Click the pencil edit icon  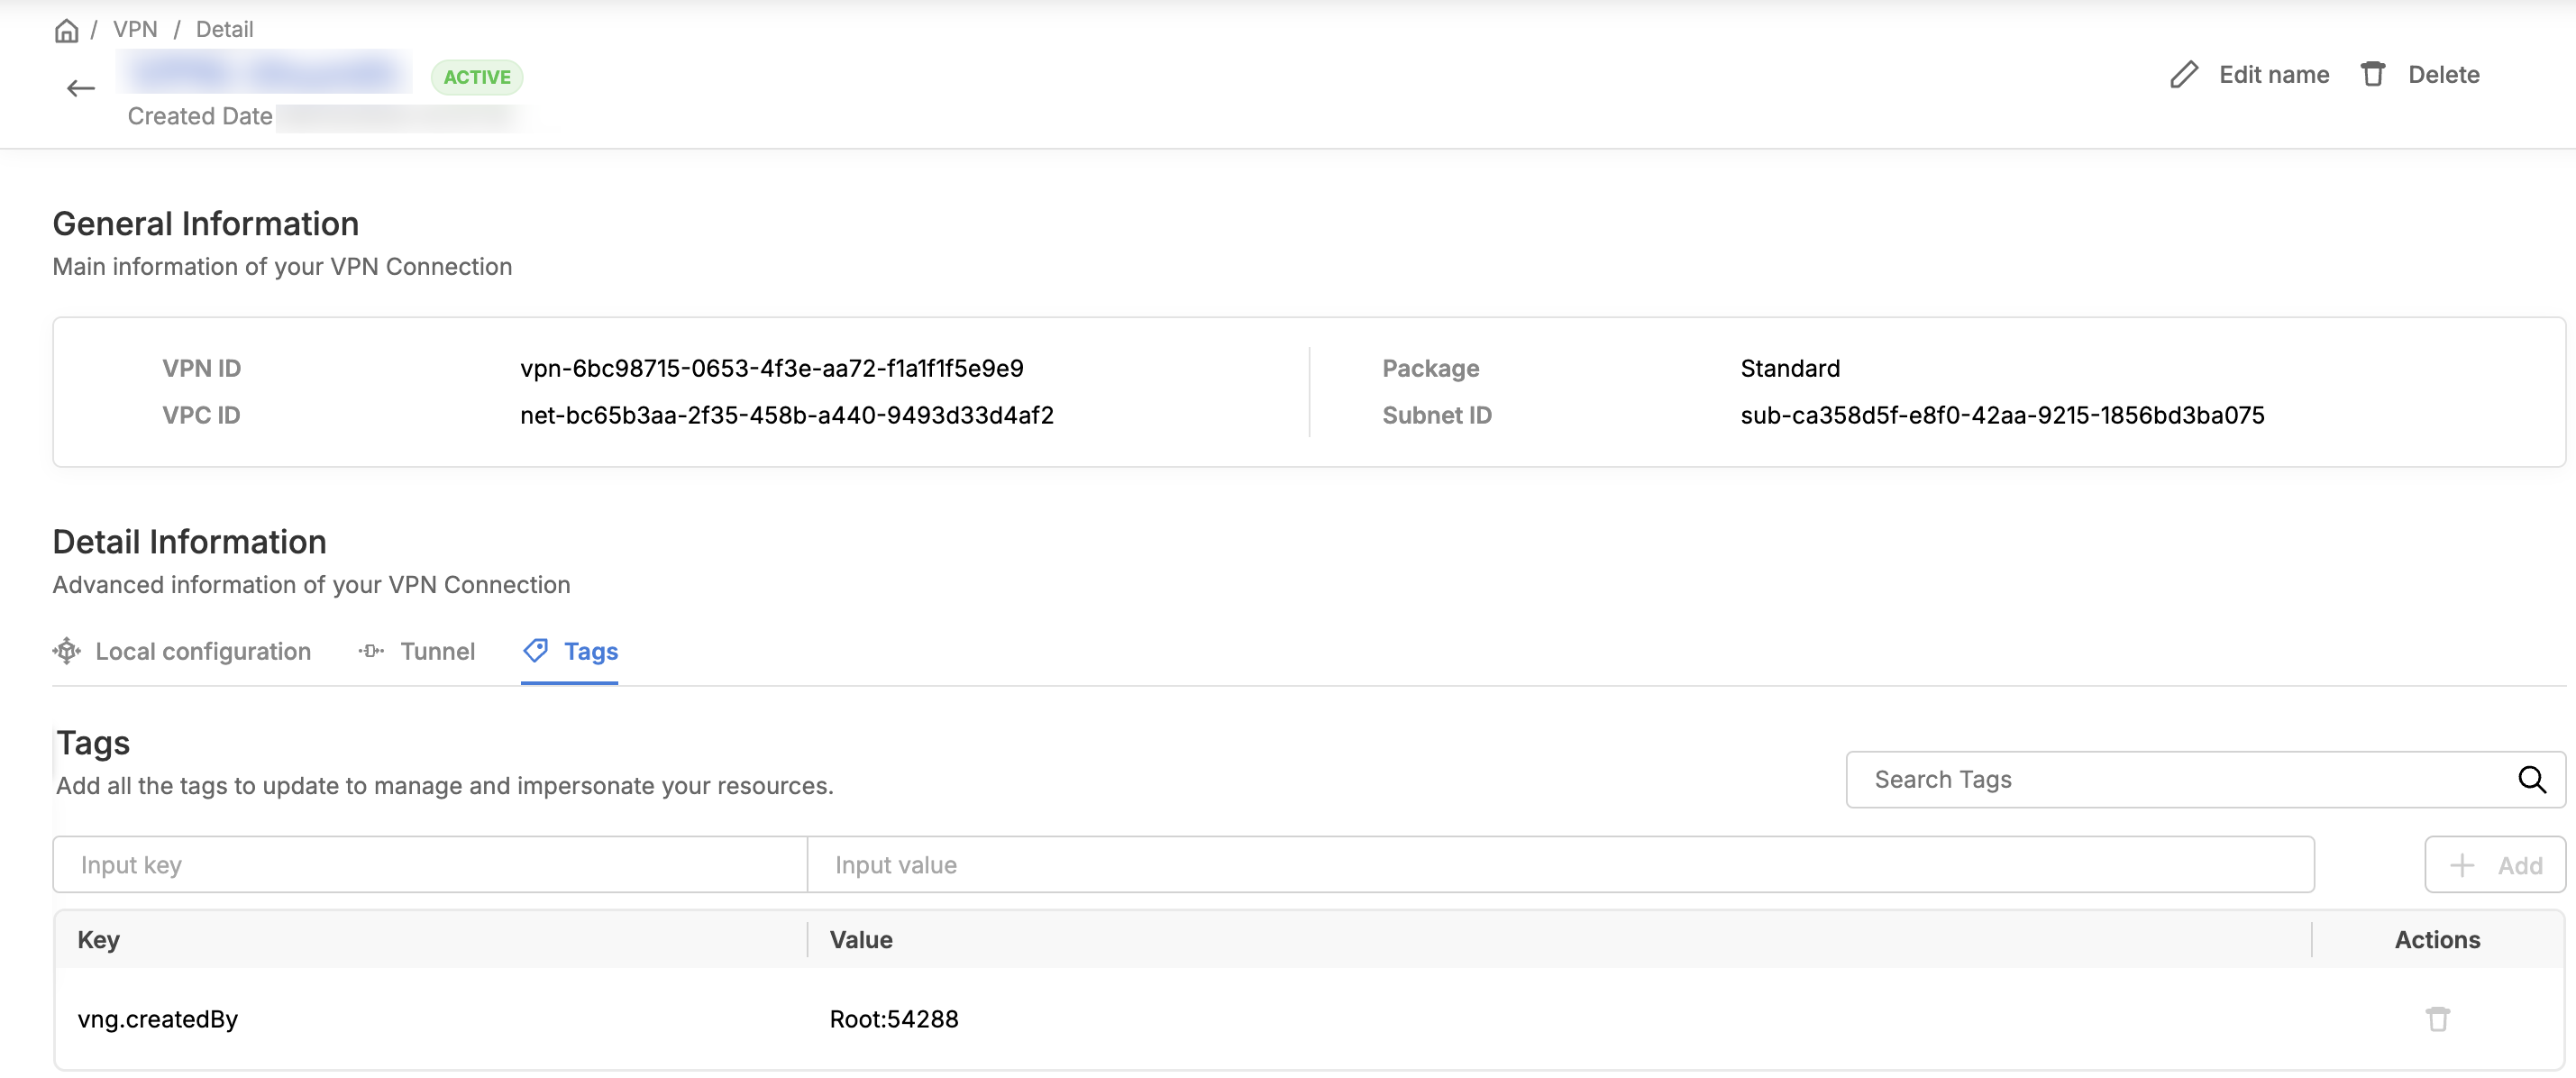(x=2184, y=75)
